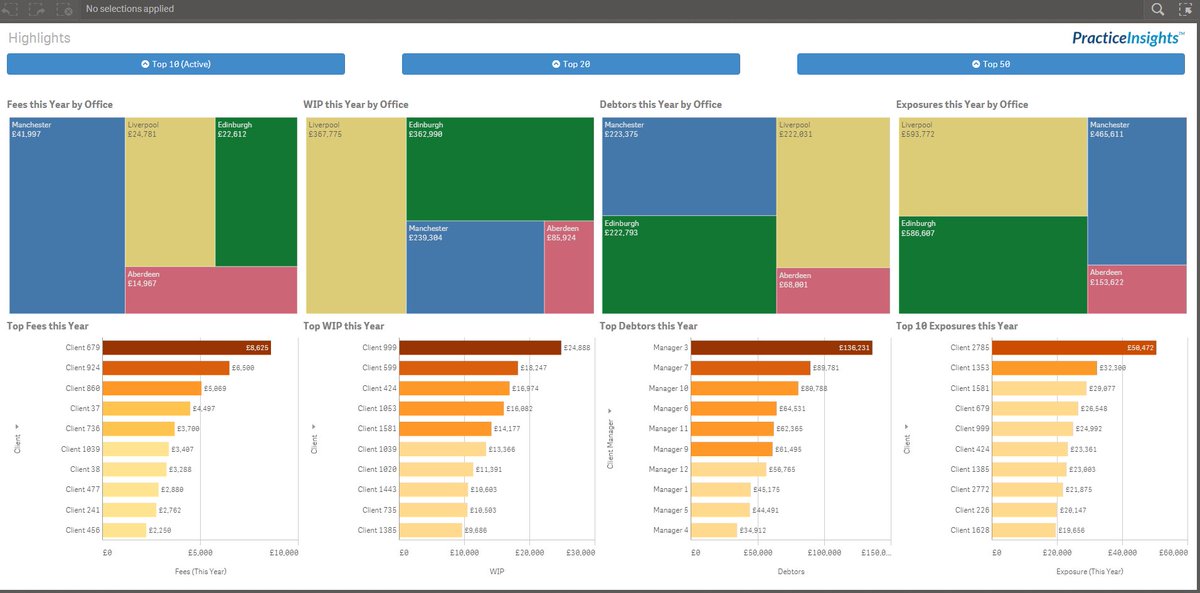Click the 'Exposure (This Year)' axis title
This screenshot has width=1200, height=593.
point(1089,571)
